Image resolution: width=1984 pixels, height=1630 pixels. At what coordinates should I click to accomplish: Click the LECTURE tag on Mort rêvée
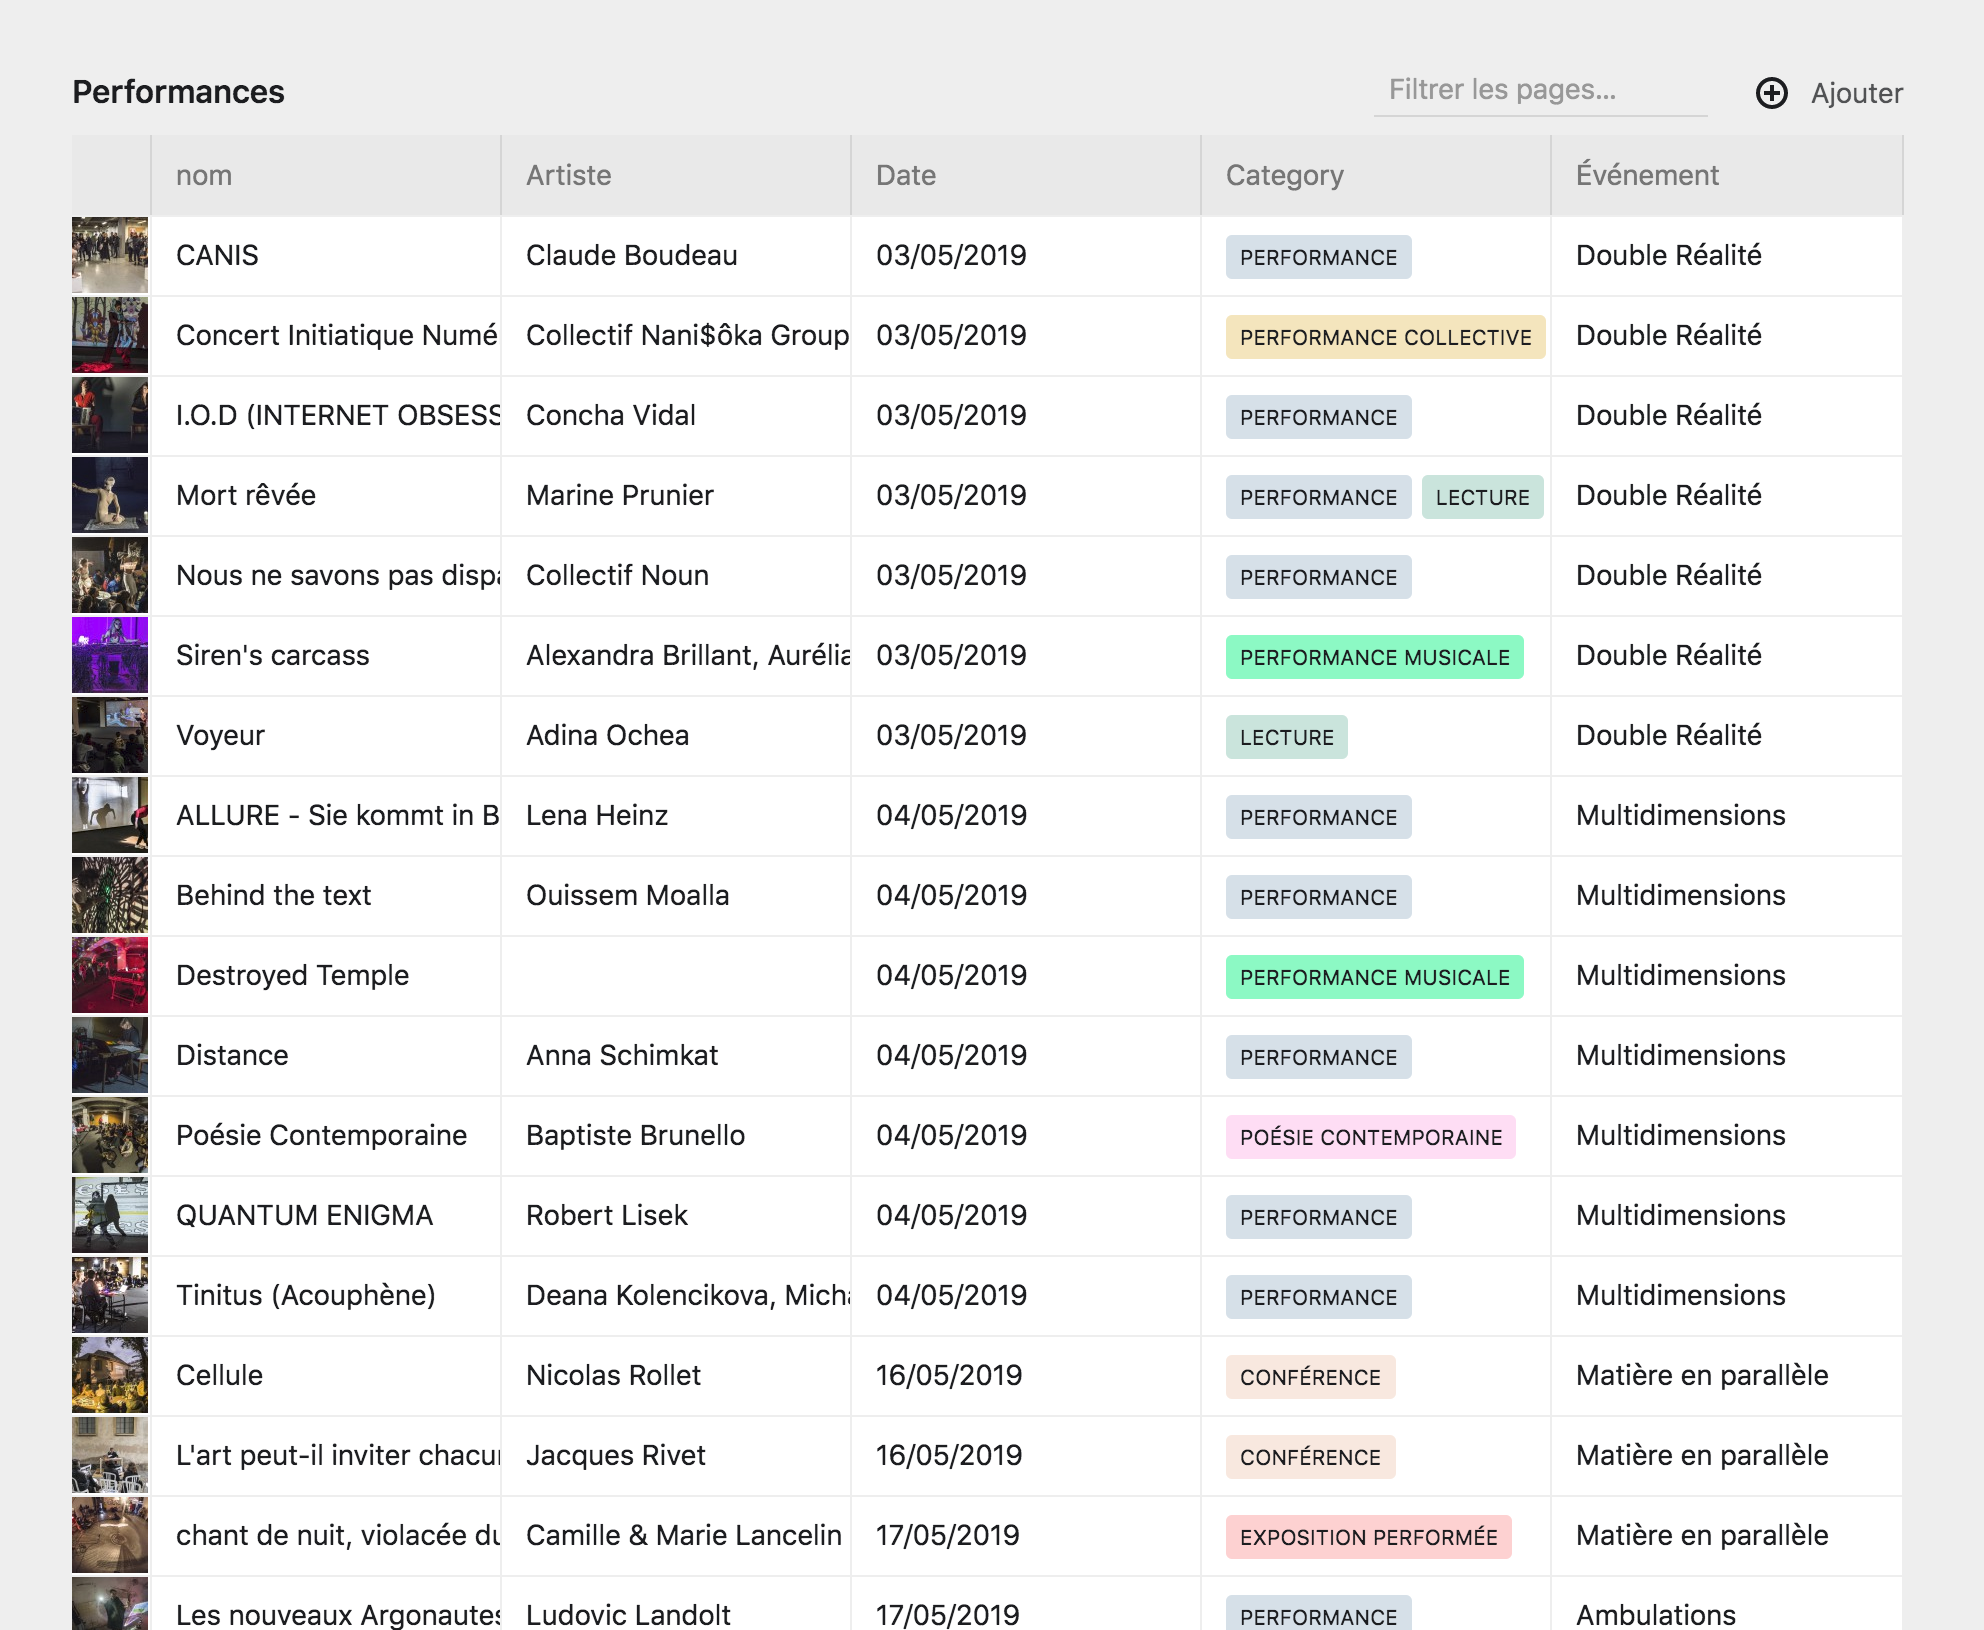pyautogui.click(x=1483, y=496)
